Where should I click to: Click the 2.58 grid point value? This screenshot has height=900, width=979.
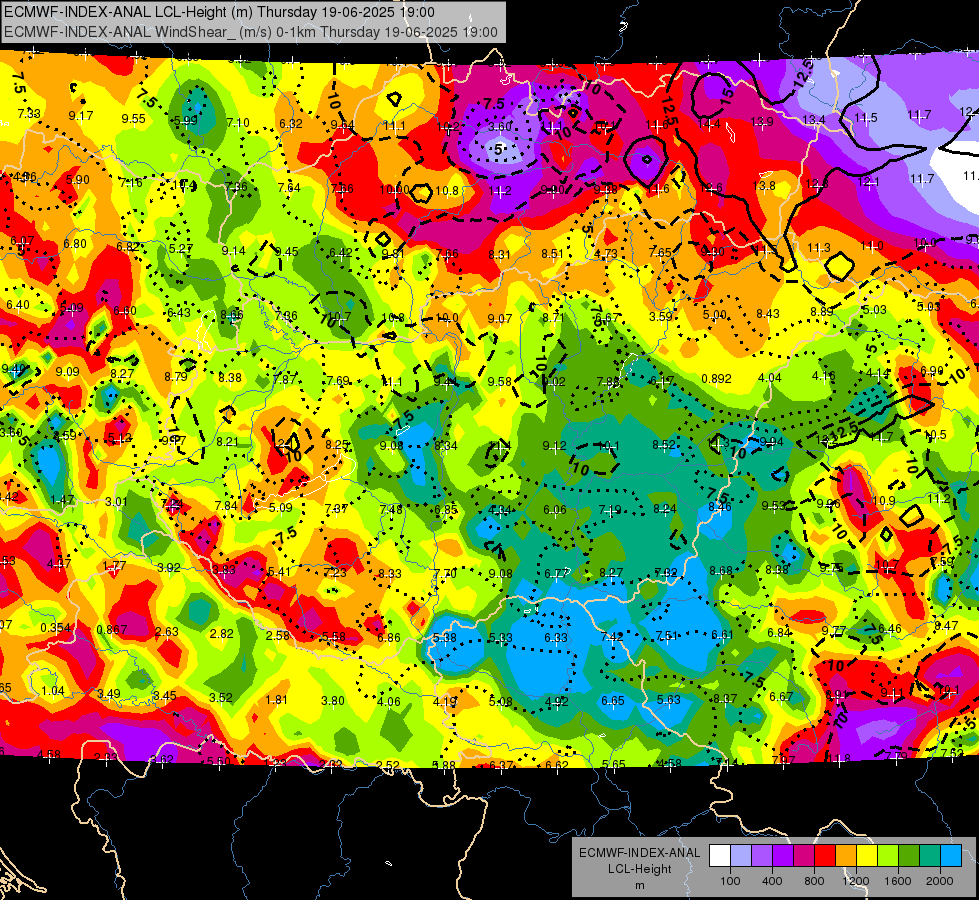(x=278, y=635)
